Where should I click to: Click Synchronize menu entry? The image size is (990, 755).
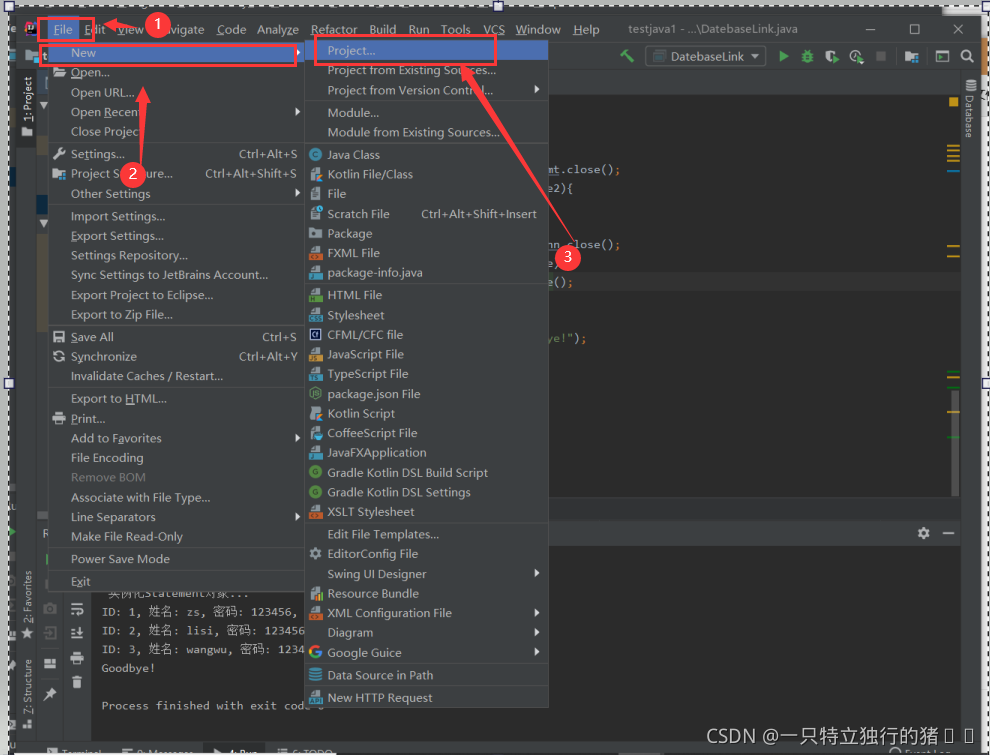176,357
